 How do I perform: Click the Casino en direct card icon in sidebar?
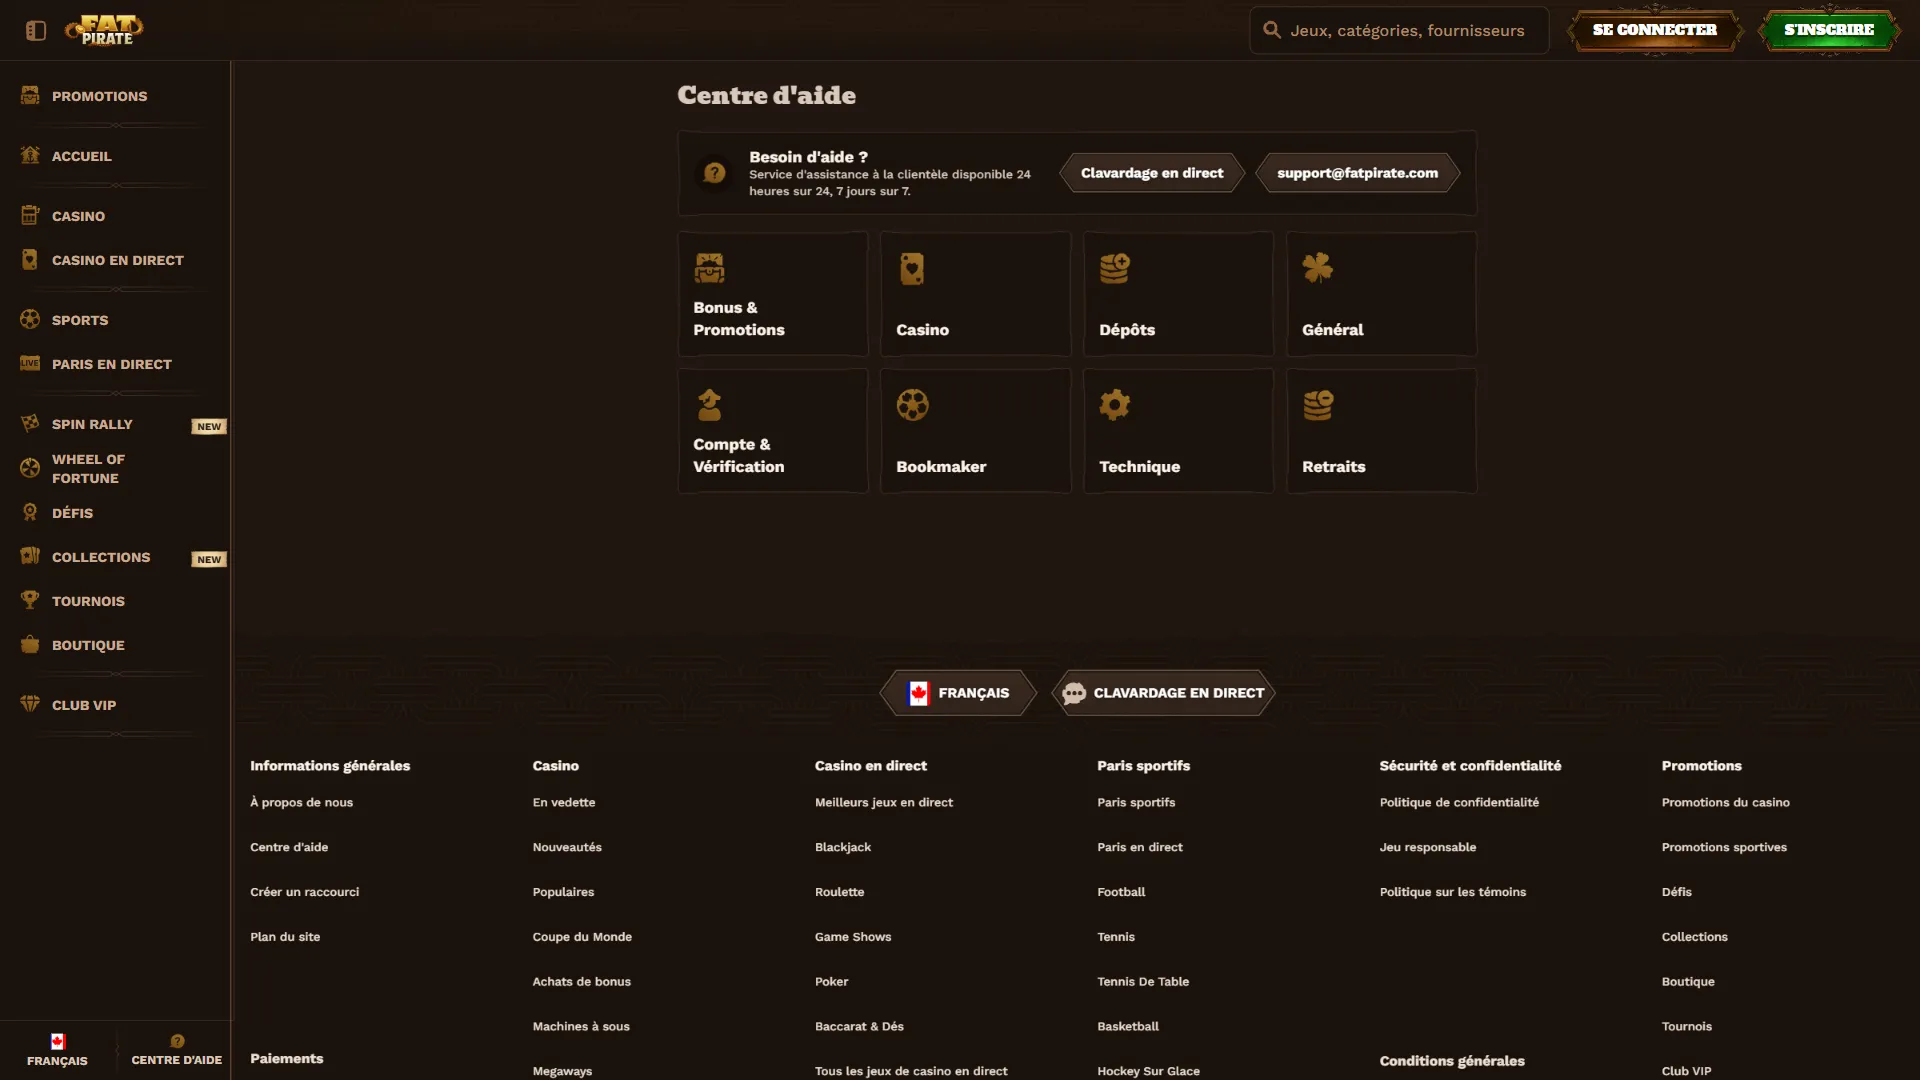coord(30,259)
